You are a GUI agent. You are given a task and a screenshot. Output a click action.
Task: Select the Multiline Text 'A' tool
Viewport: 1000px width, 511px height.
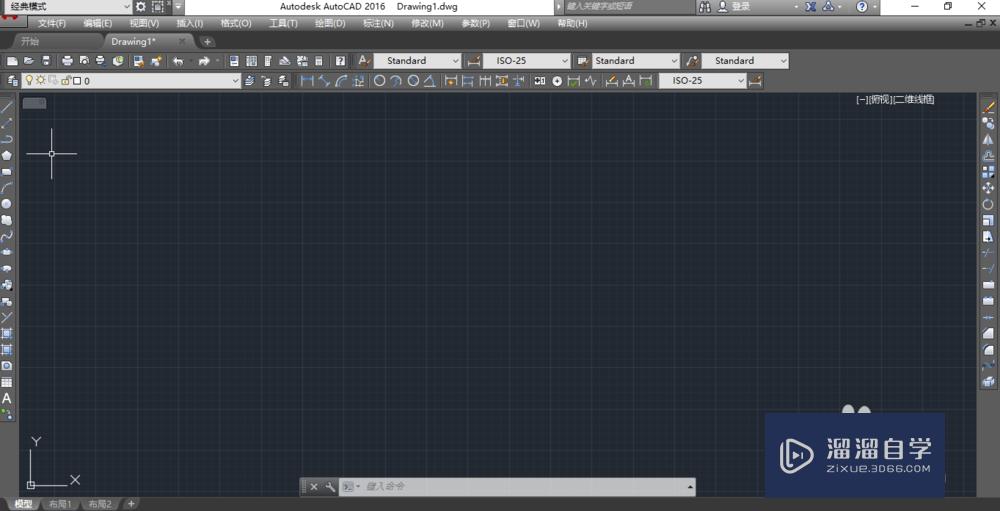pos(7,398)
